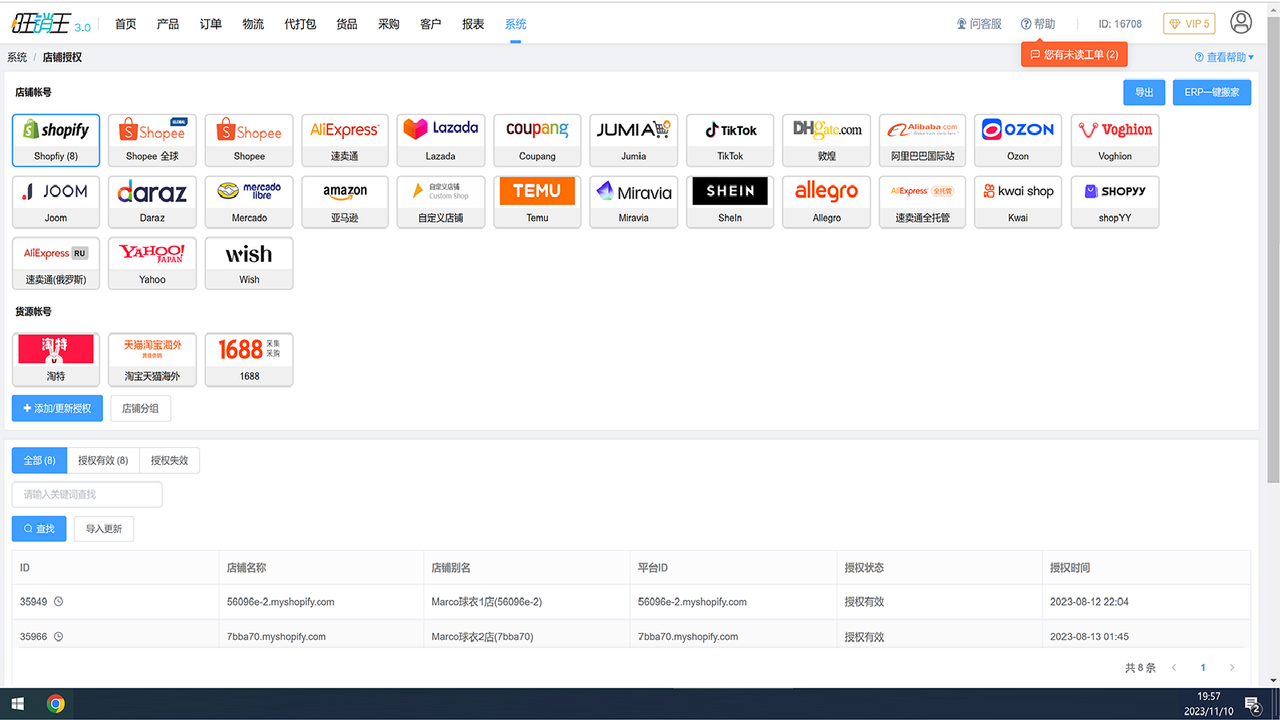This screenshot has height=720, width=1280.
Task: Select the Allegro platform tile
Action: click(x=826, y=202)
